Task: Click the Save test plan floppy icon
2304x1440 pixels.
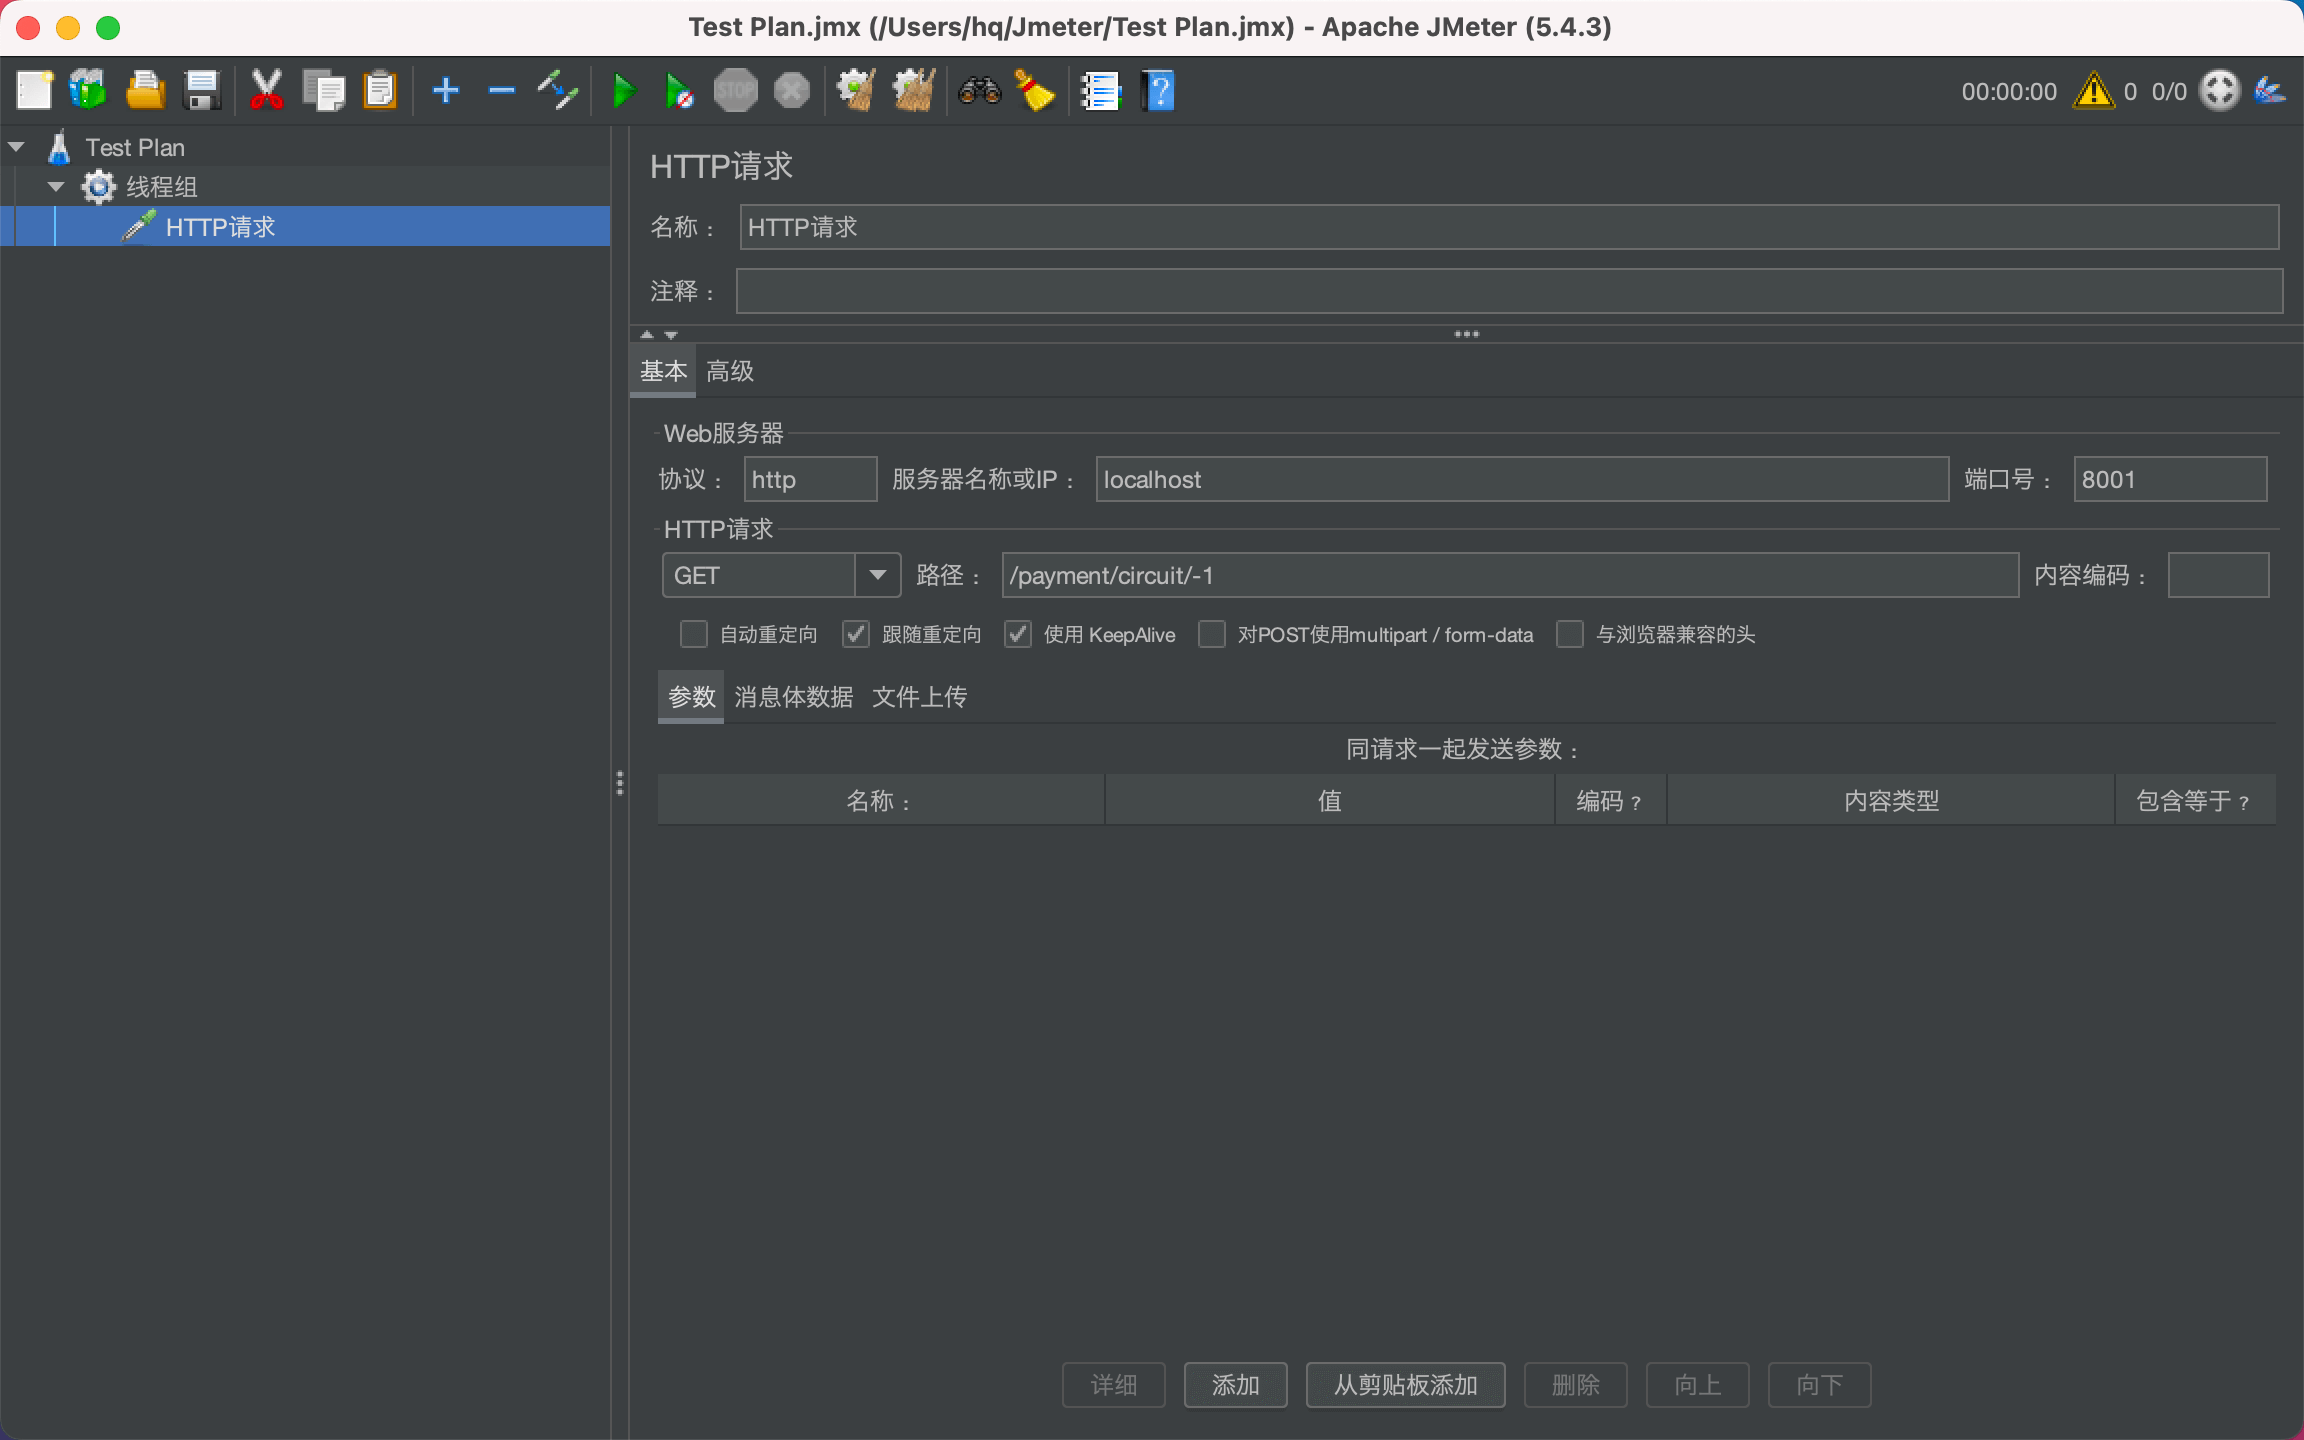Action: (202, 91)
